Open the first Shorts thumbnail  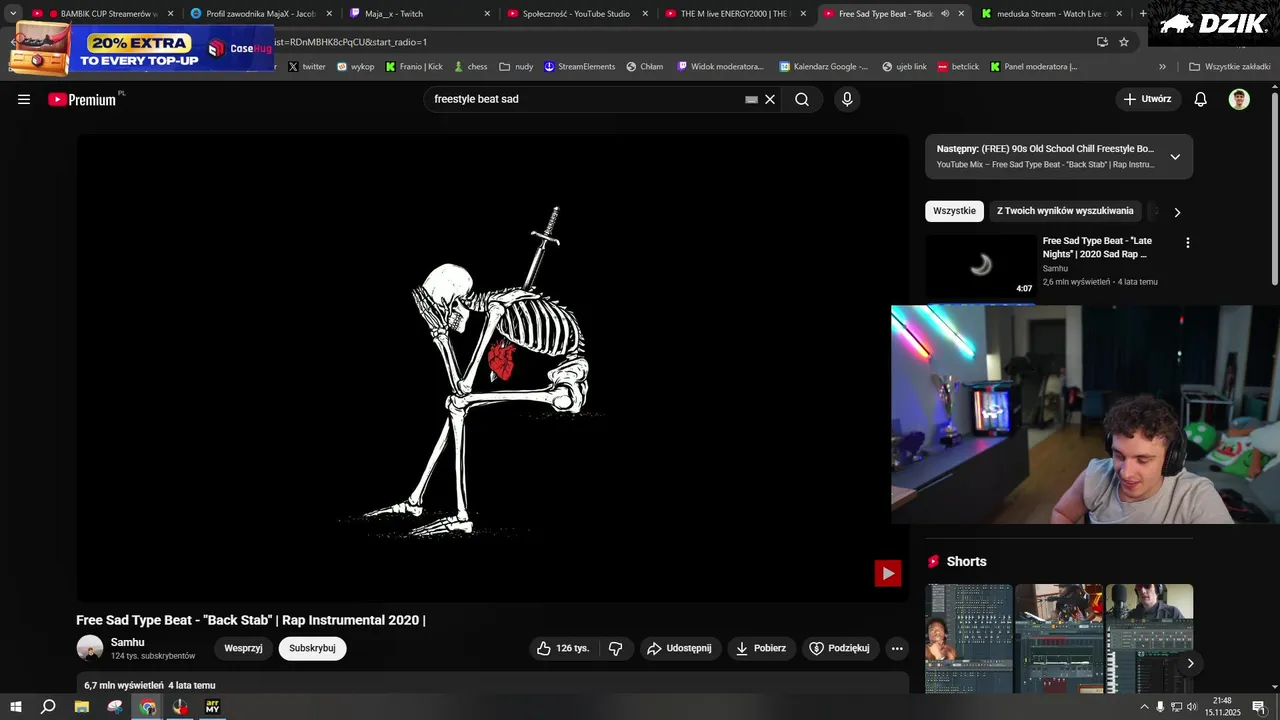point(968,638)
